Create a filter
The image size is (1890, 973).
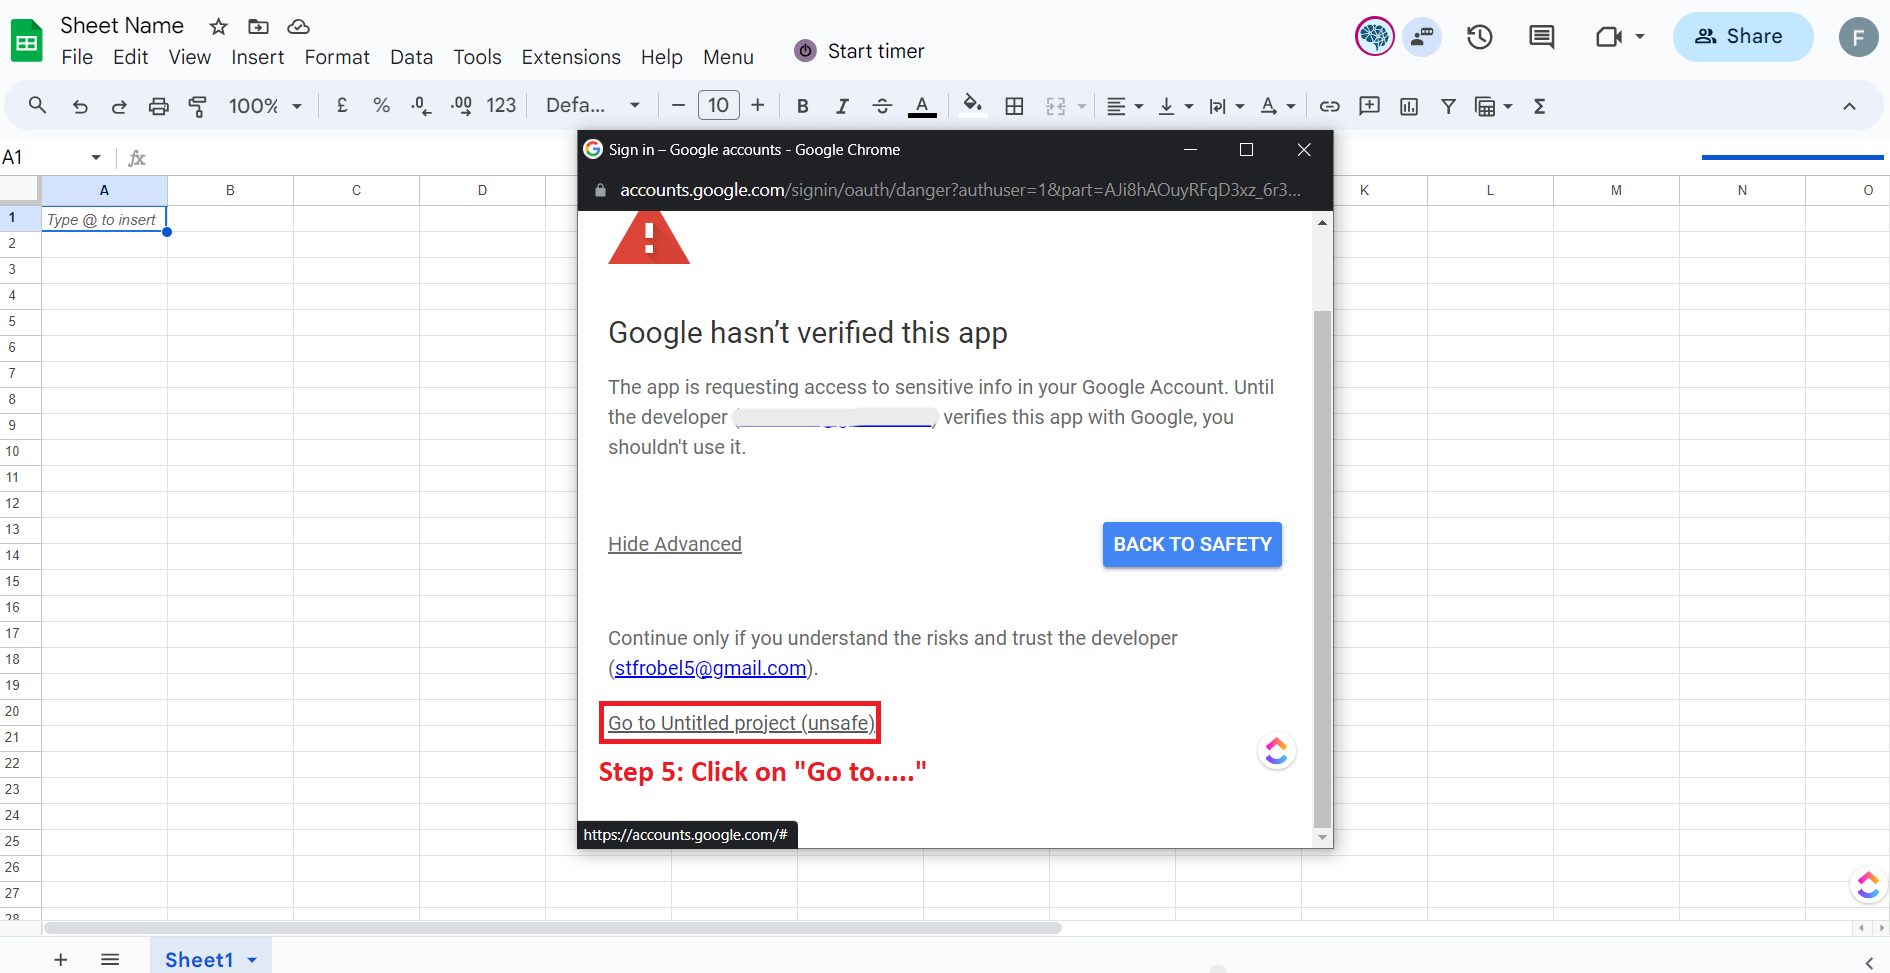tap(1448, 106)
